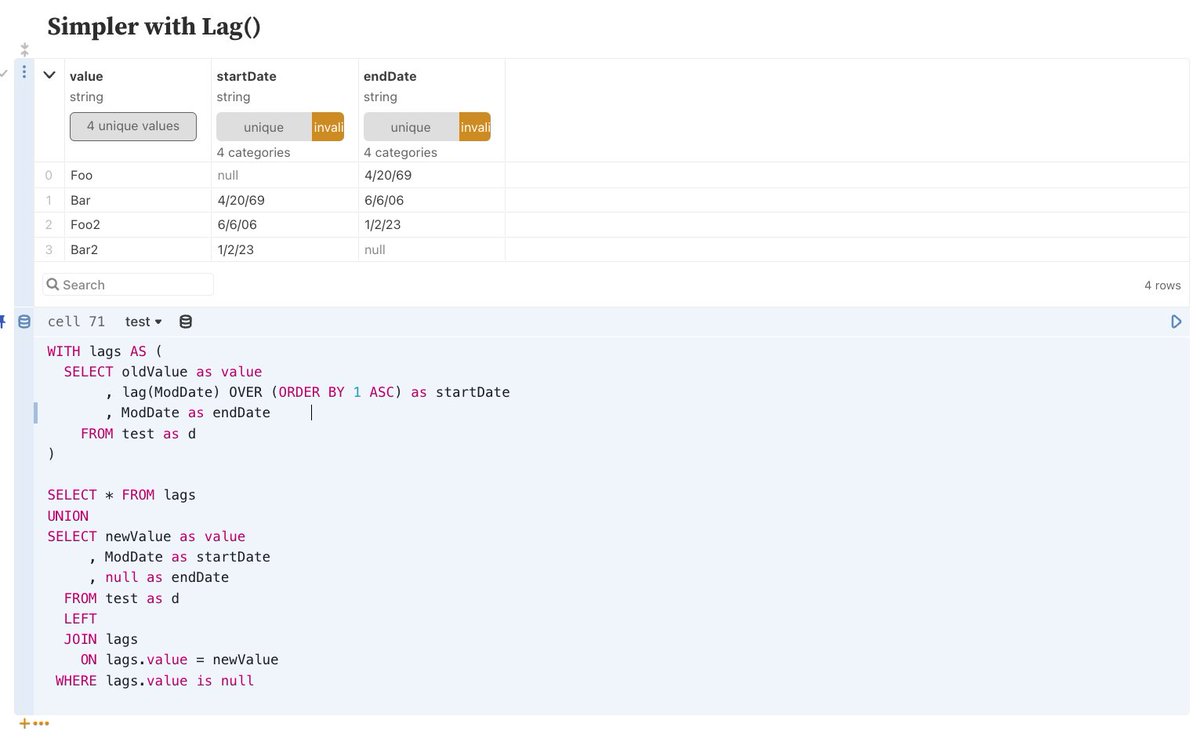Screen dimensions: 1200x738
Task: Open the cell menu three-dot icon
Action: (24, 72)
